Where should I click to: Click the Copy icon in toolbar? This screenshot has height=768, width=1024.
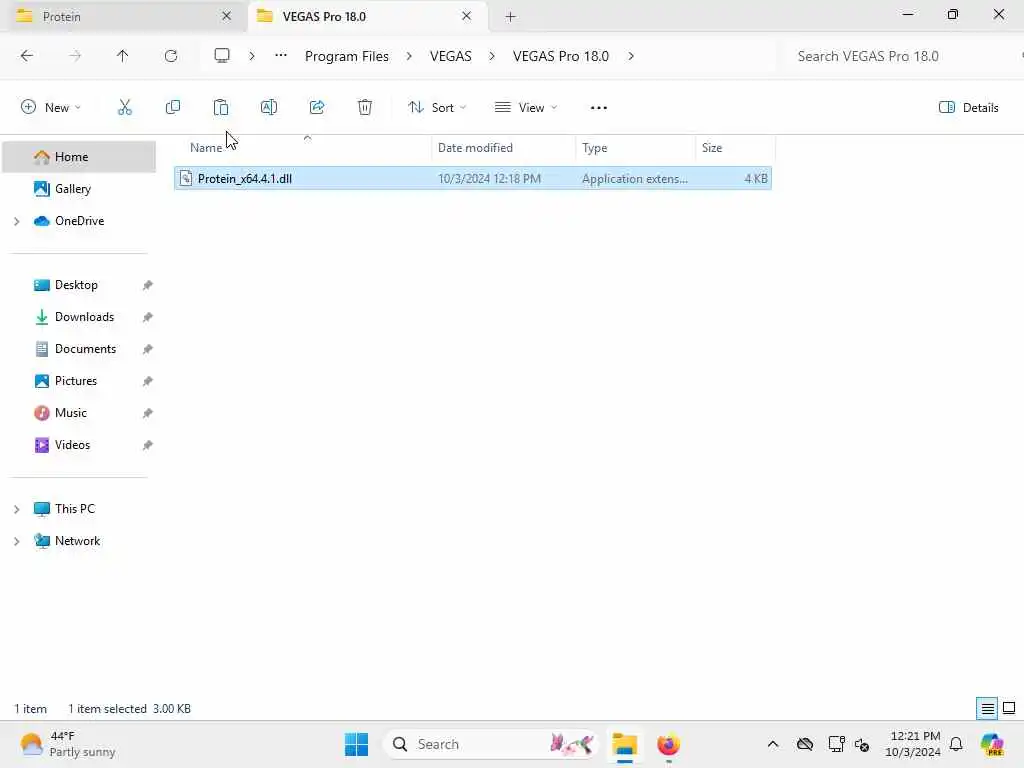click(173, 108)
